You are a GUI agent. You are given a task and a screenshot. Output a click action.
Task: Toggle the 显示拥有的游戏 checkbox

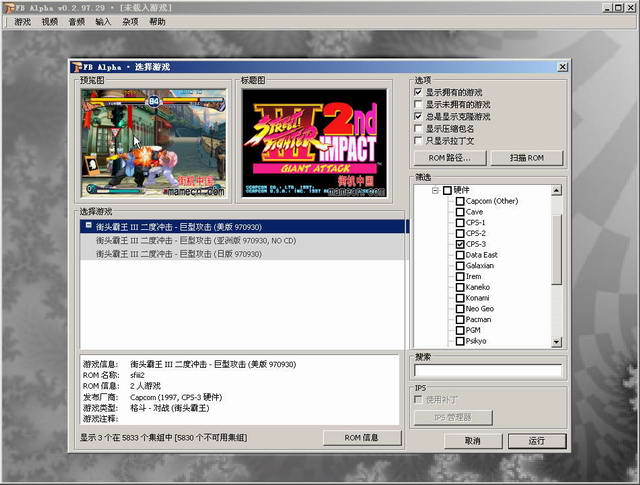(418, 92)
